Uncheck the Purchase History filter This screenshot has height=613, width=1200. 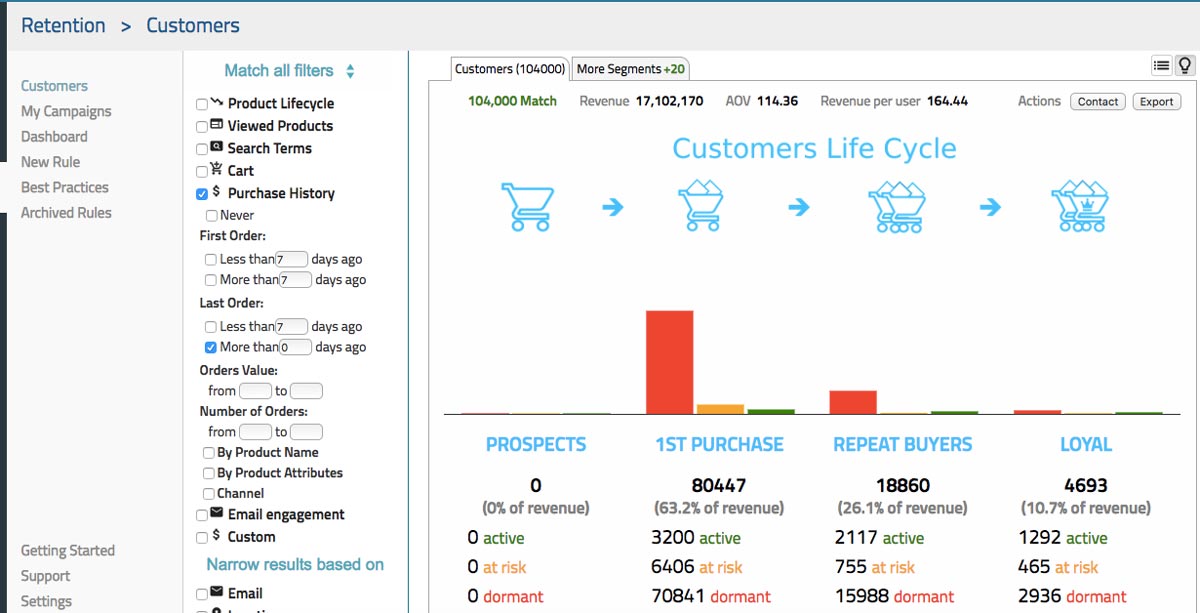click(203, 194)
